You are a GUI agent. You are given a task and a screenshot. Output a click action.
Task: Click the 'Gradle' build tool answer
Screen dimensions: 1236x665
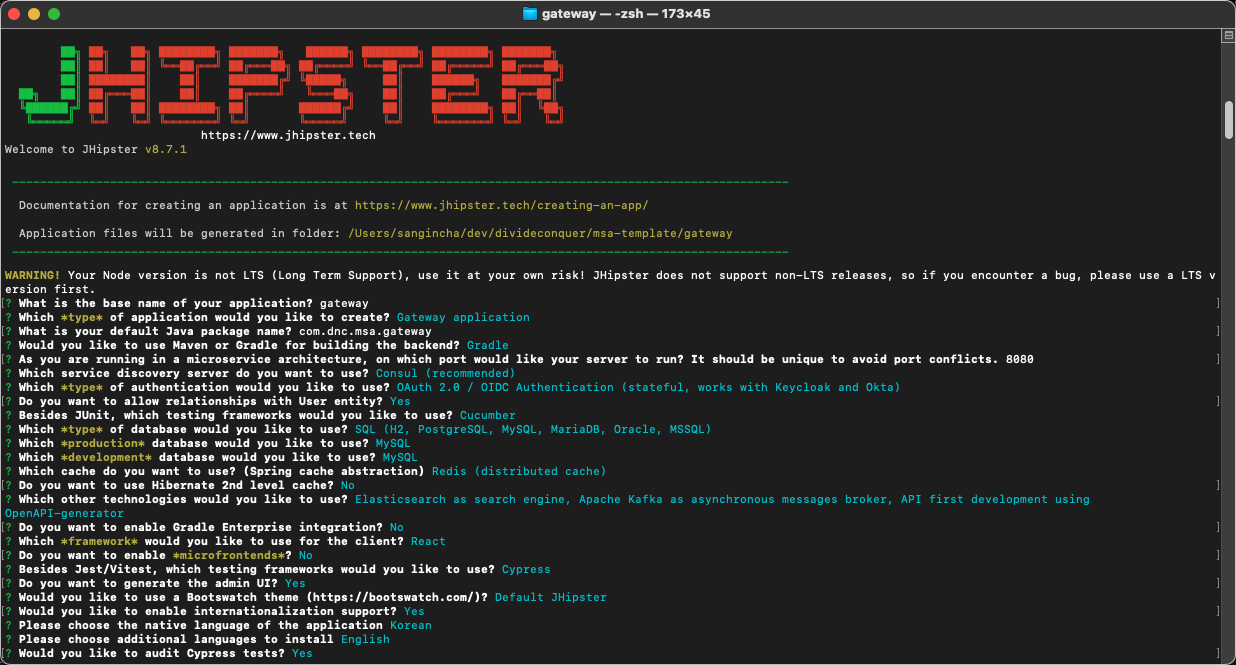tap(487, 345)
